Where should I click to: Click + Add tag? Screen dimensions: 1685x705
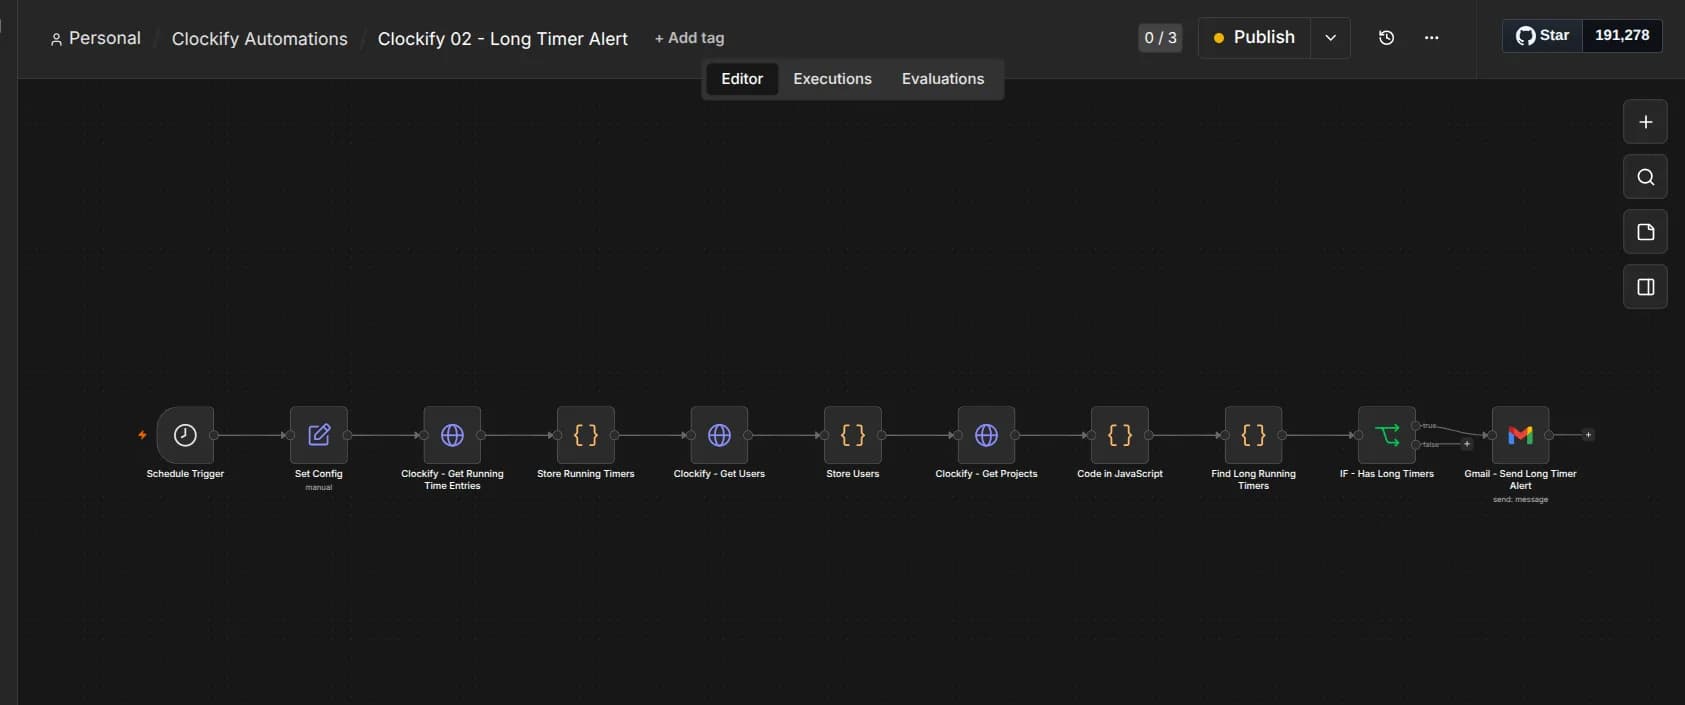pos(689,38)
